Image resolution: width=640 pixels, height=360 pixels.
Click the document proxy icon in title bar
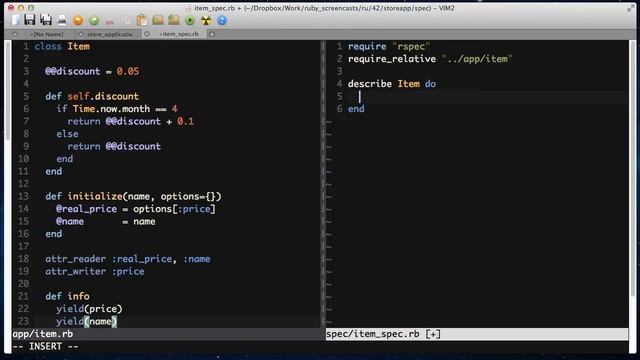coord(188,8)
